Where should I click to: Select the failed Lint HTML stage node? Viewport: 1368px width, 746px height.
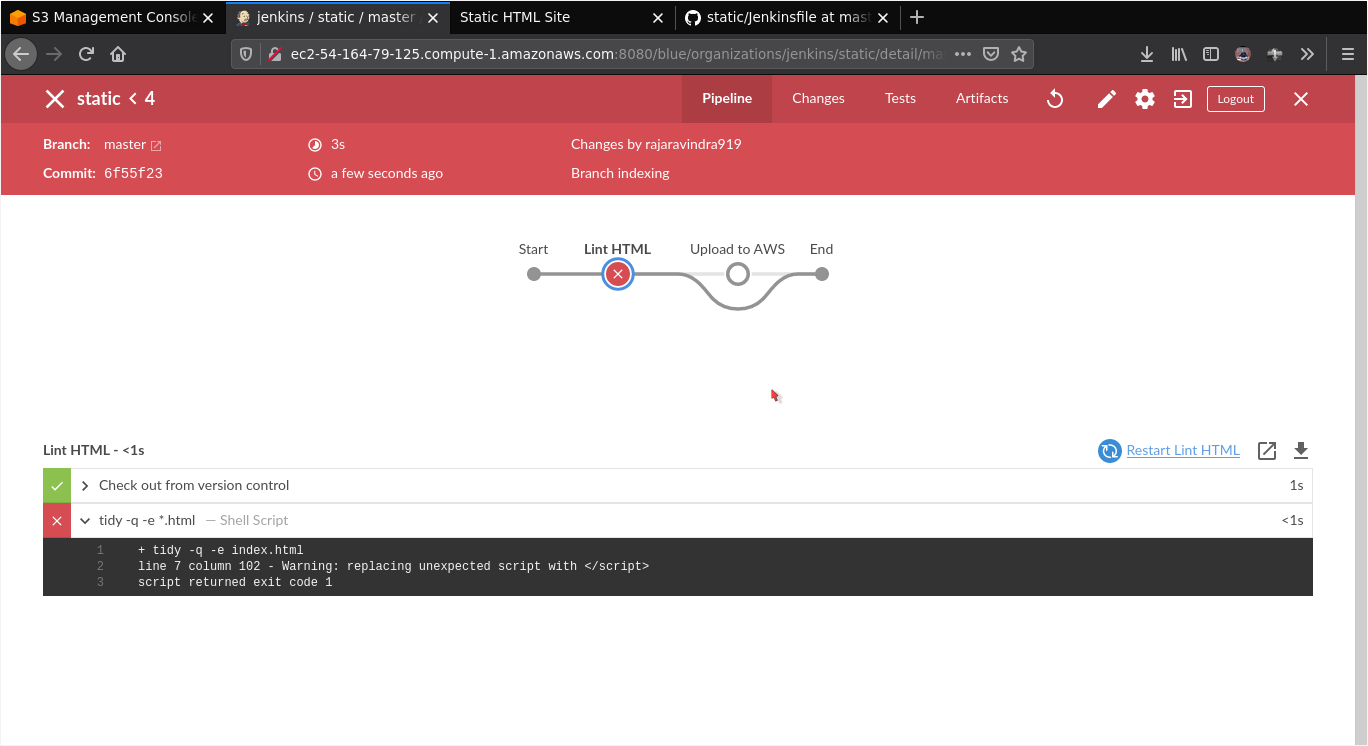[618, 274]
